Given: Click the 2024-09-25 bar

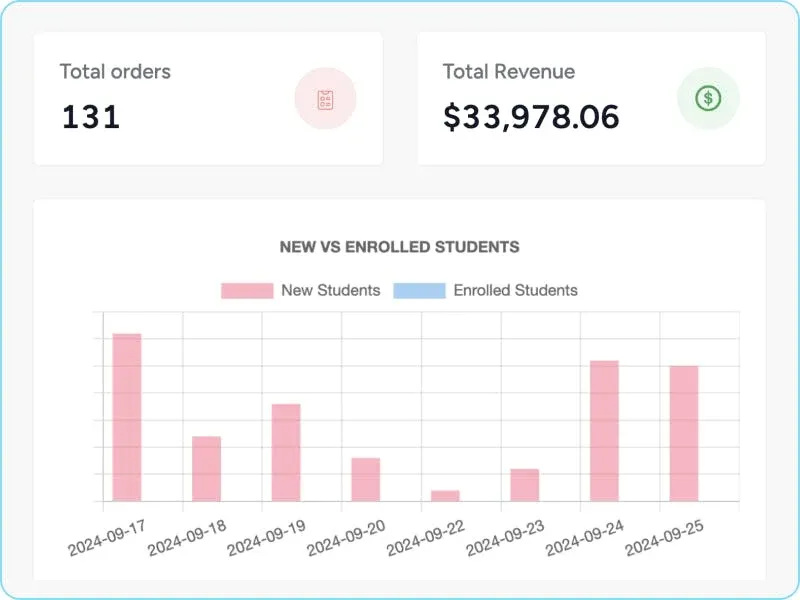Looking at the screenshot, I should click(x=684, y=433).
